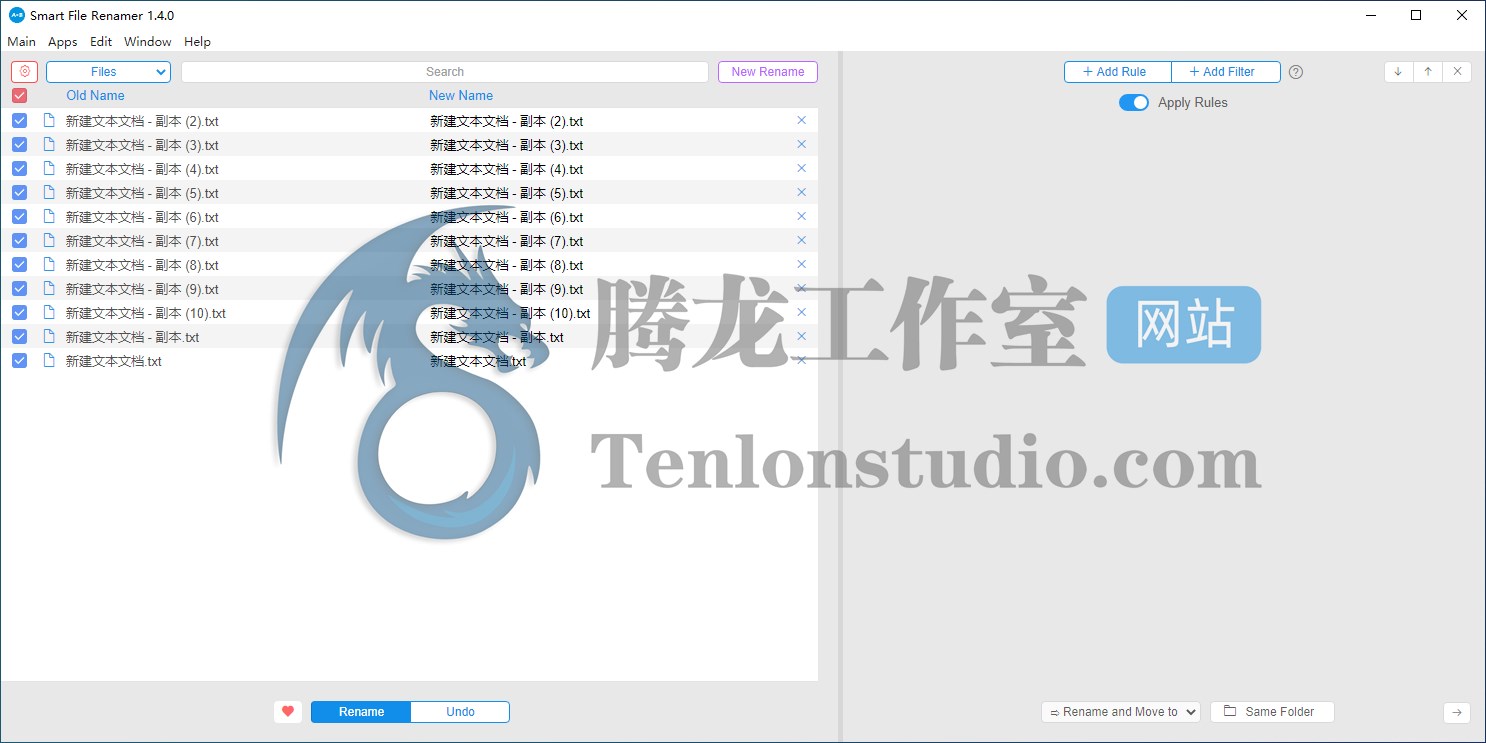Uncheck the 新建文本文档 - 副本 (7).txt checkbox
1486x743 pixels.
point(19,240)
